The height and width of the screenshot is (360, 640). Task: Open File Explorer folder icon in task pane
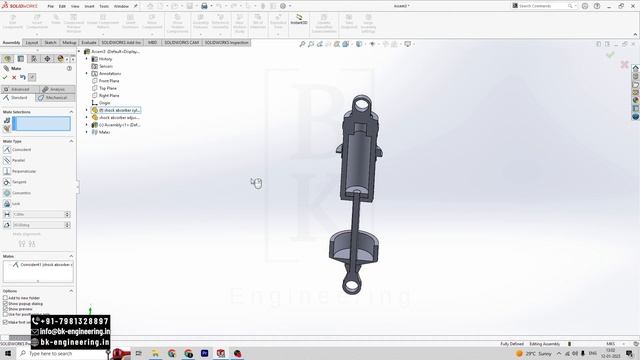coord(636,84)
